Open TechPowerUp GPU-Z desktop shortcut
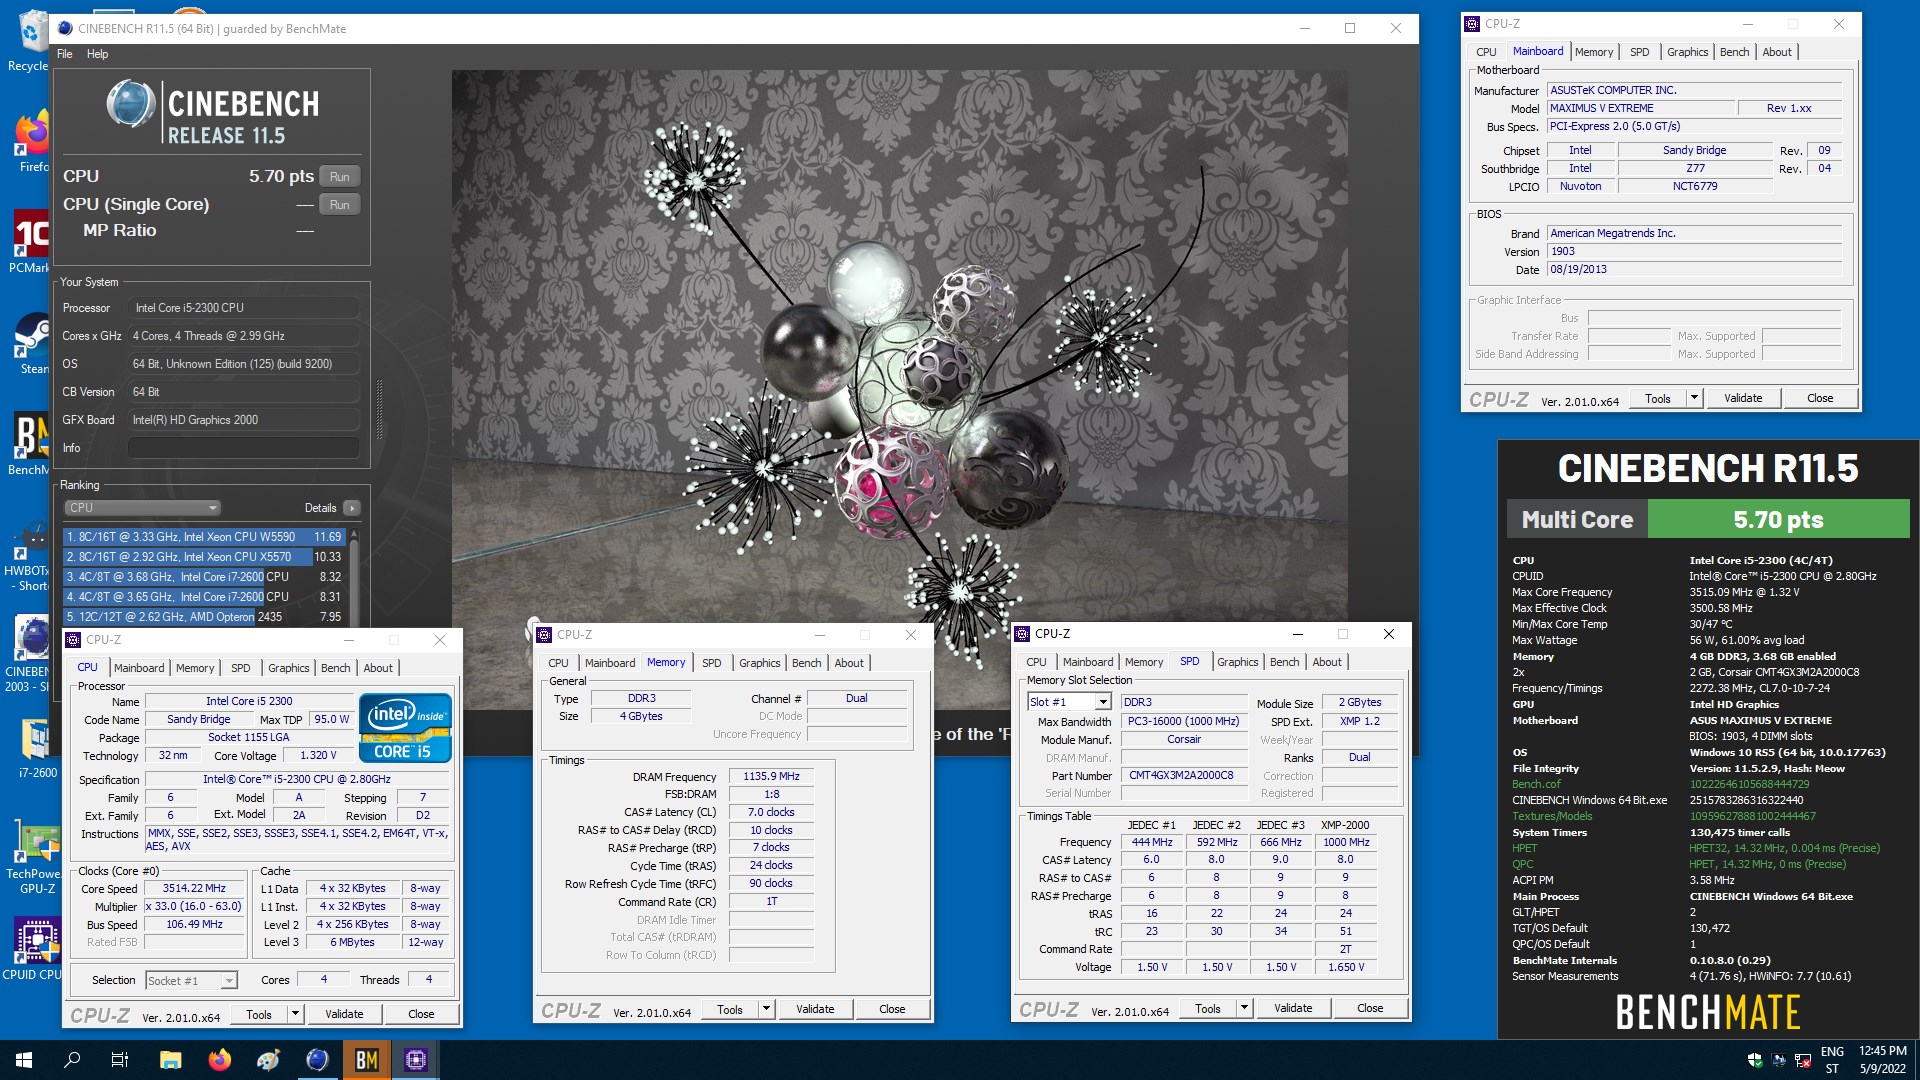This screenshot has width=1920, height=1080. coord(37,858)
